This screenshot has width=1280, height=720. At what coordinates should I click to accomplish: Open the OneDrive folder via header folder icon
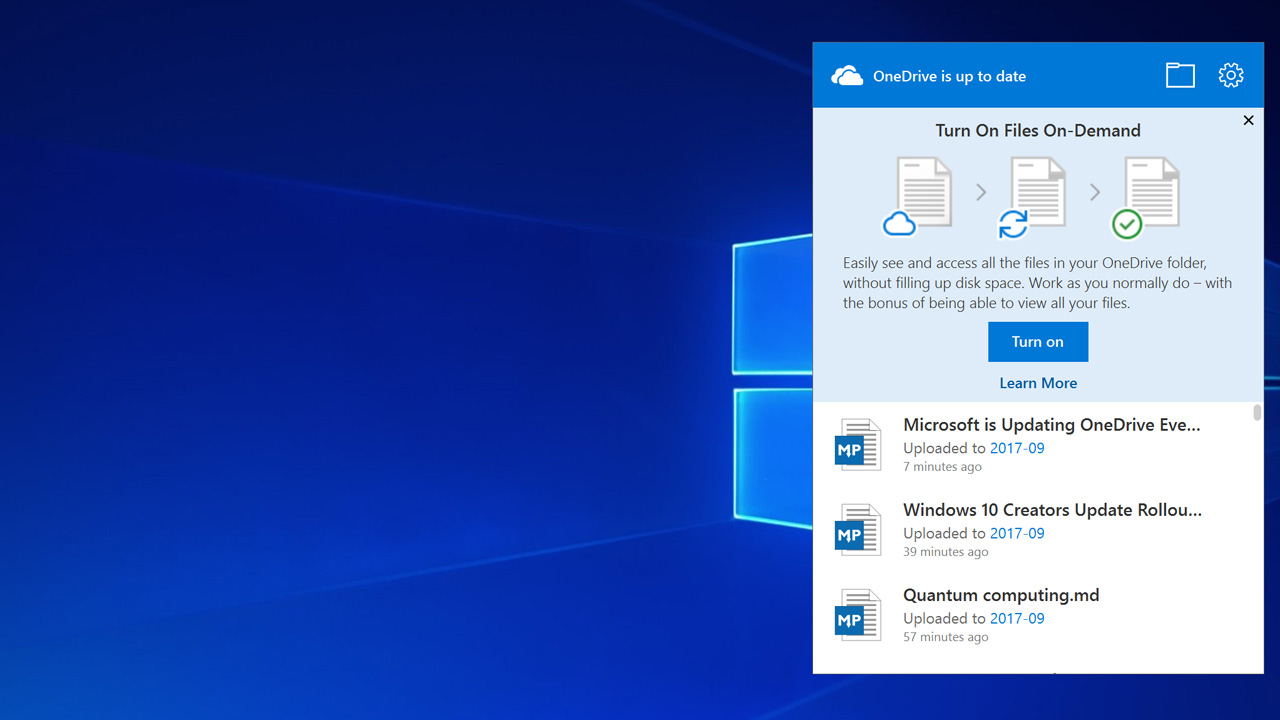[1180, 76]
